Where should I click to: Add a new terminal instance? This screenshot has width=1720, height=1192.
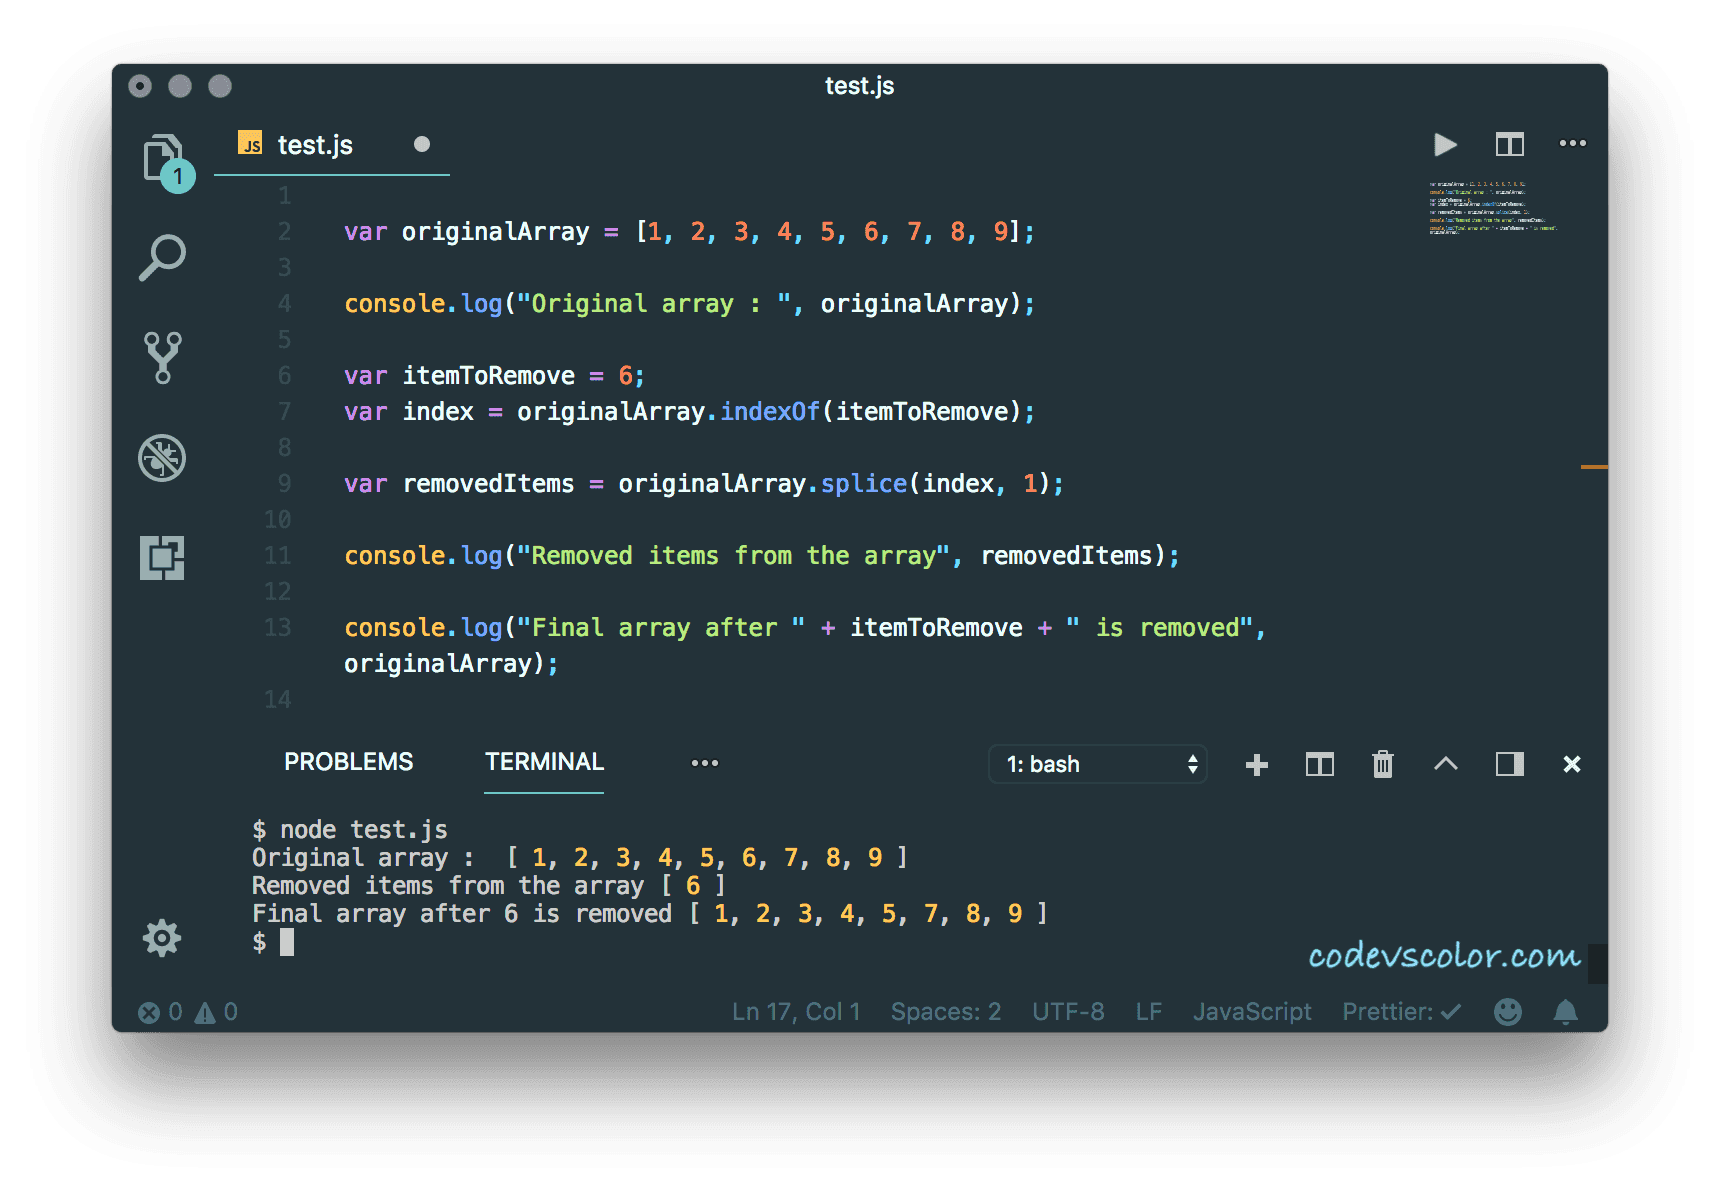(1256, 764)
